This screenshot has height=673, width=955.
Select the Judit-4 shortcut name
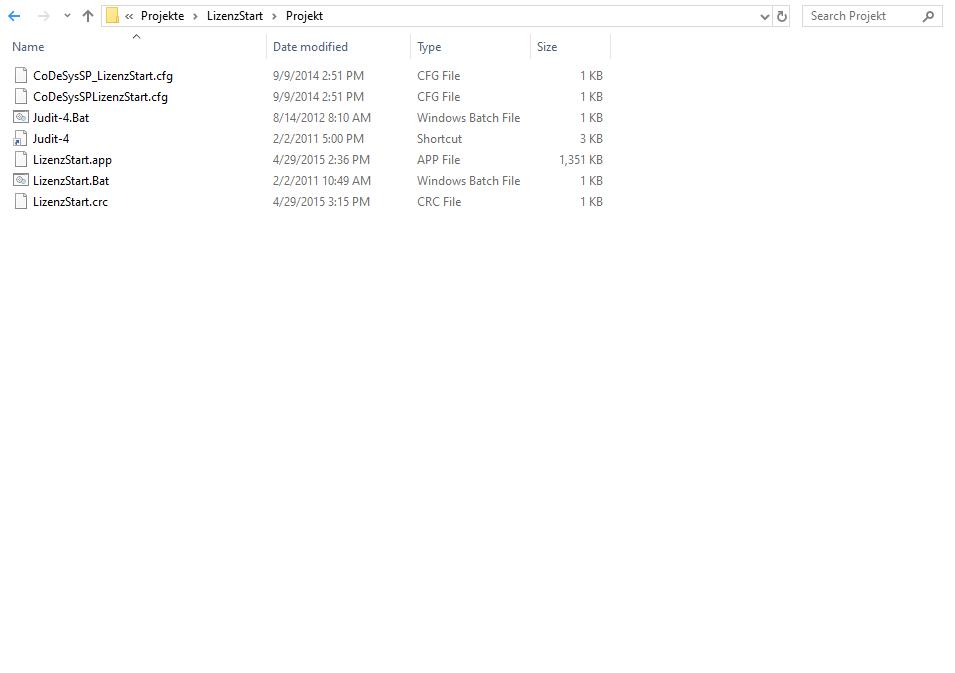point(51,139)
